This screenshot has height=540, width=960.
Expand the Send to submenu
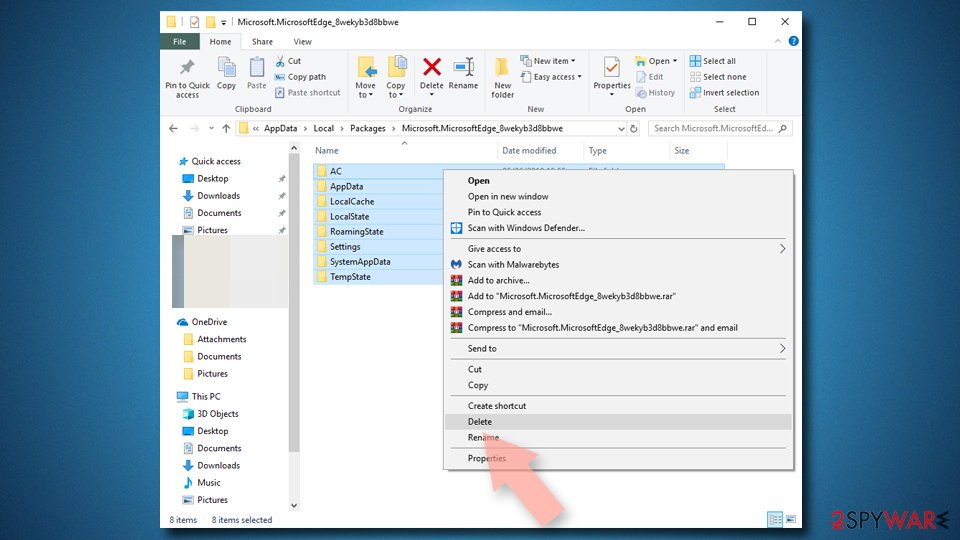click(618, 348)
